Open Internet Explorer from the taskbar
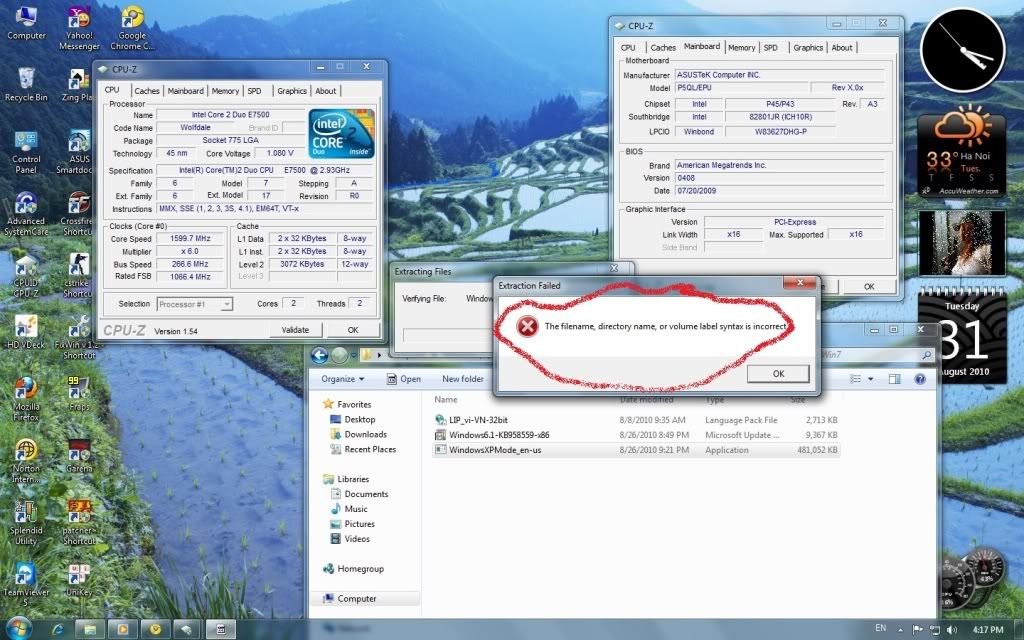This screenshot has height=640, width=1024. tap(57, 630)
